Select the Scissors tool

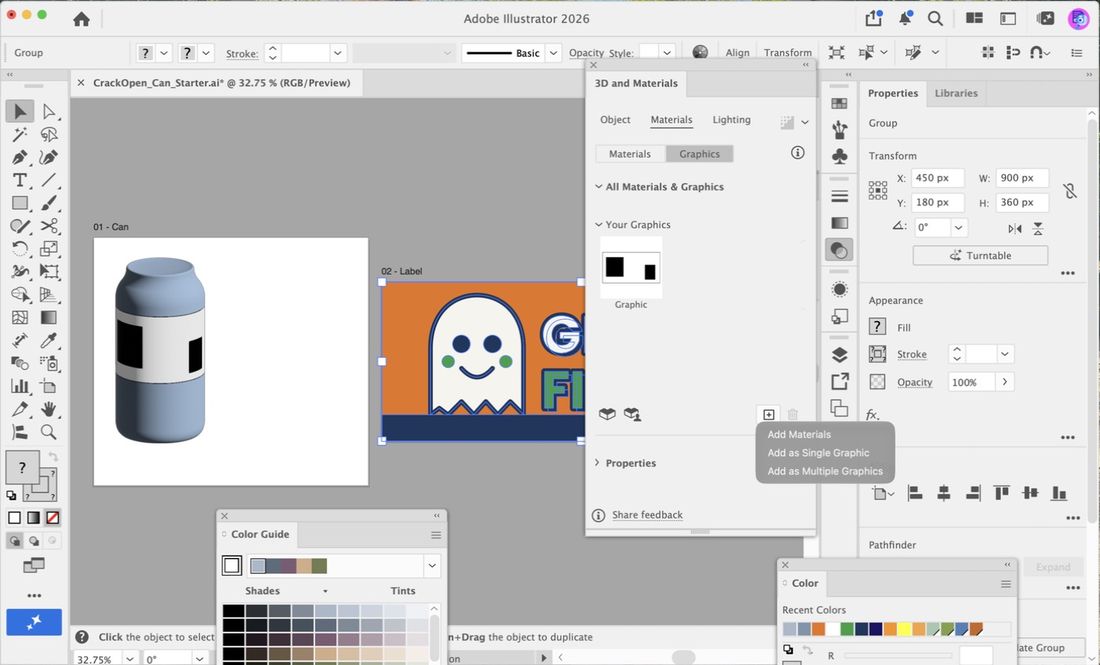point(48,226)
